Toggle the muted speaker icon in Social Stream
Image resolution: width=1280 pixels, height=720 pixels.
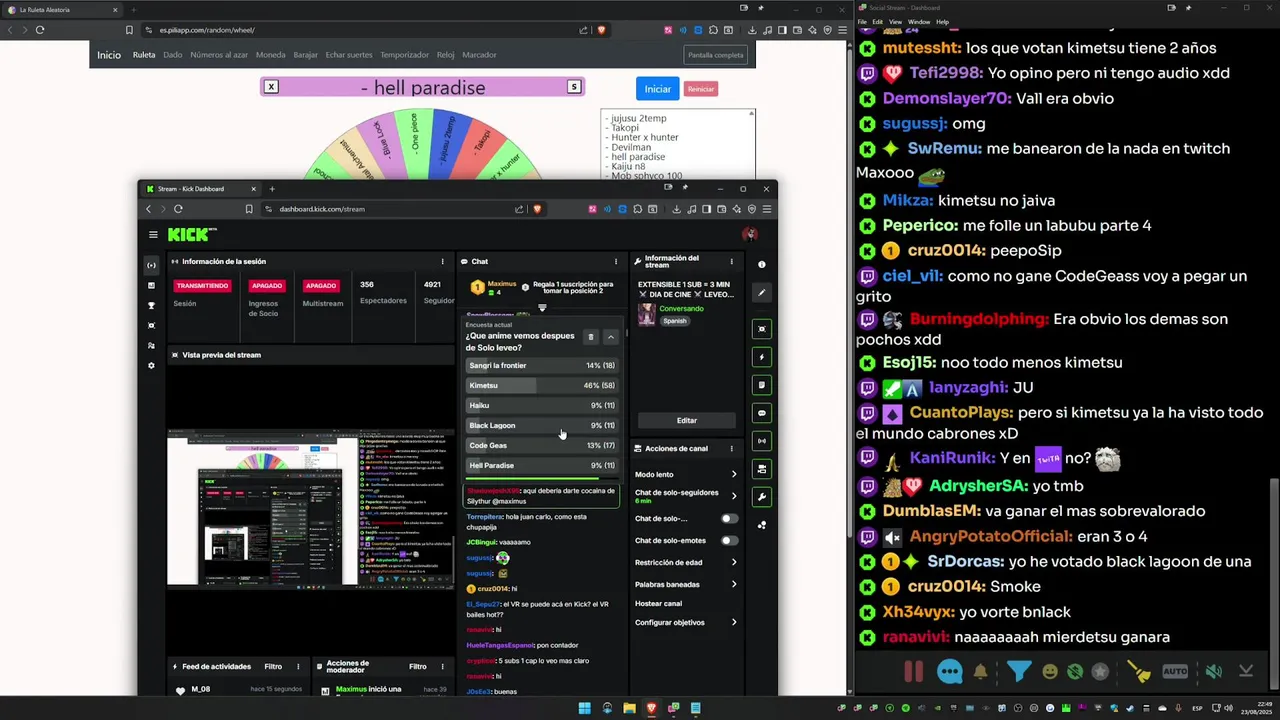click(1214, 672)
